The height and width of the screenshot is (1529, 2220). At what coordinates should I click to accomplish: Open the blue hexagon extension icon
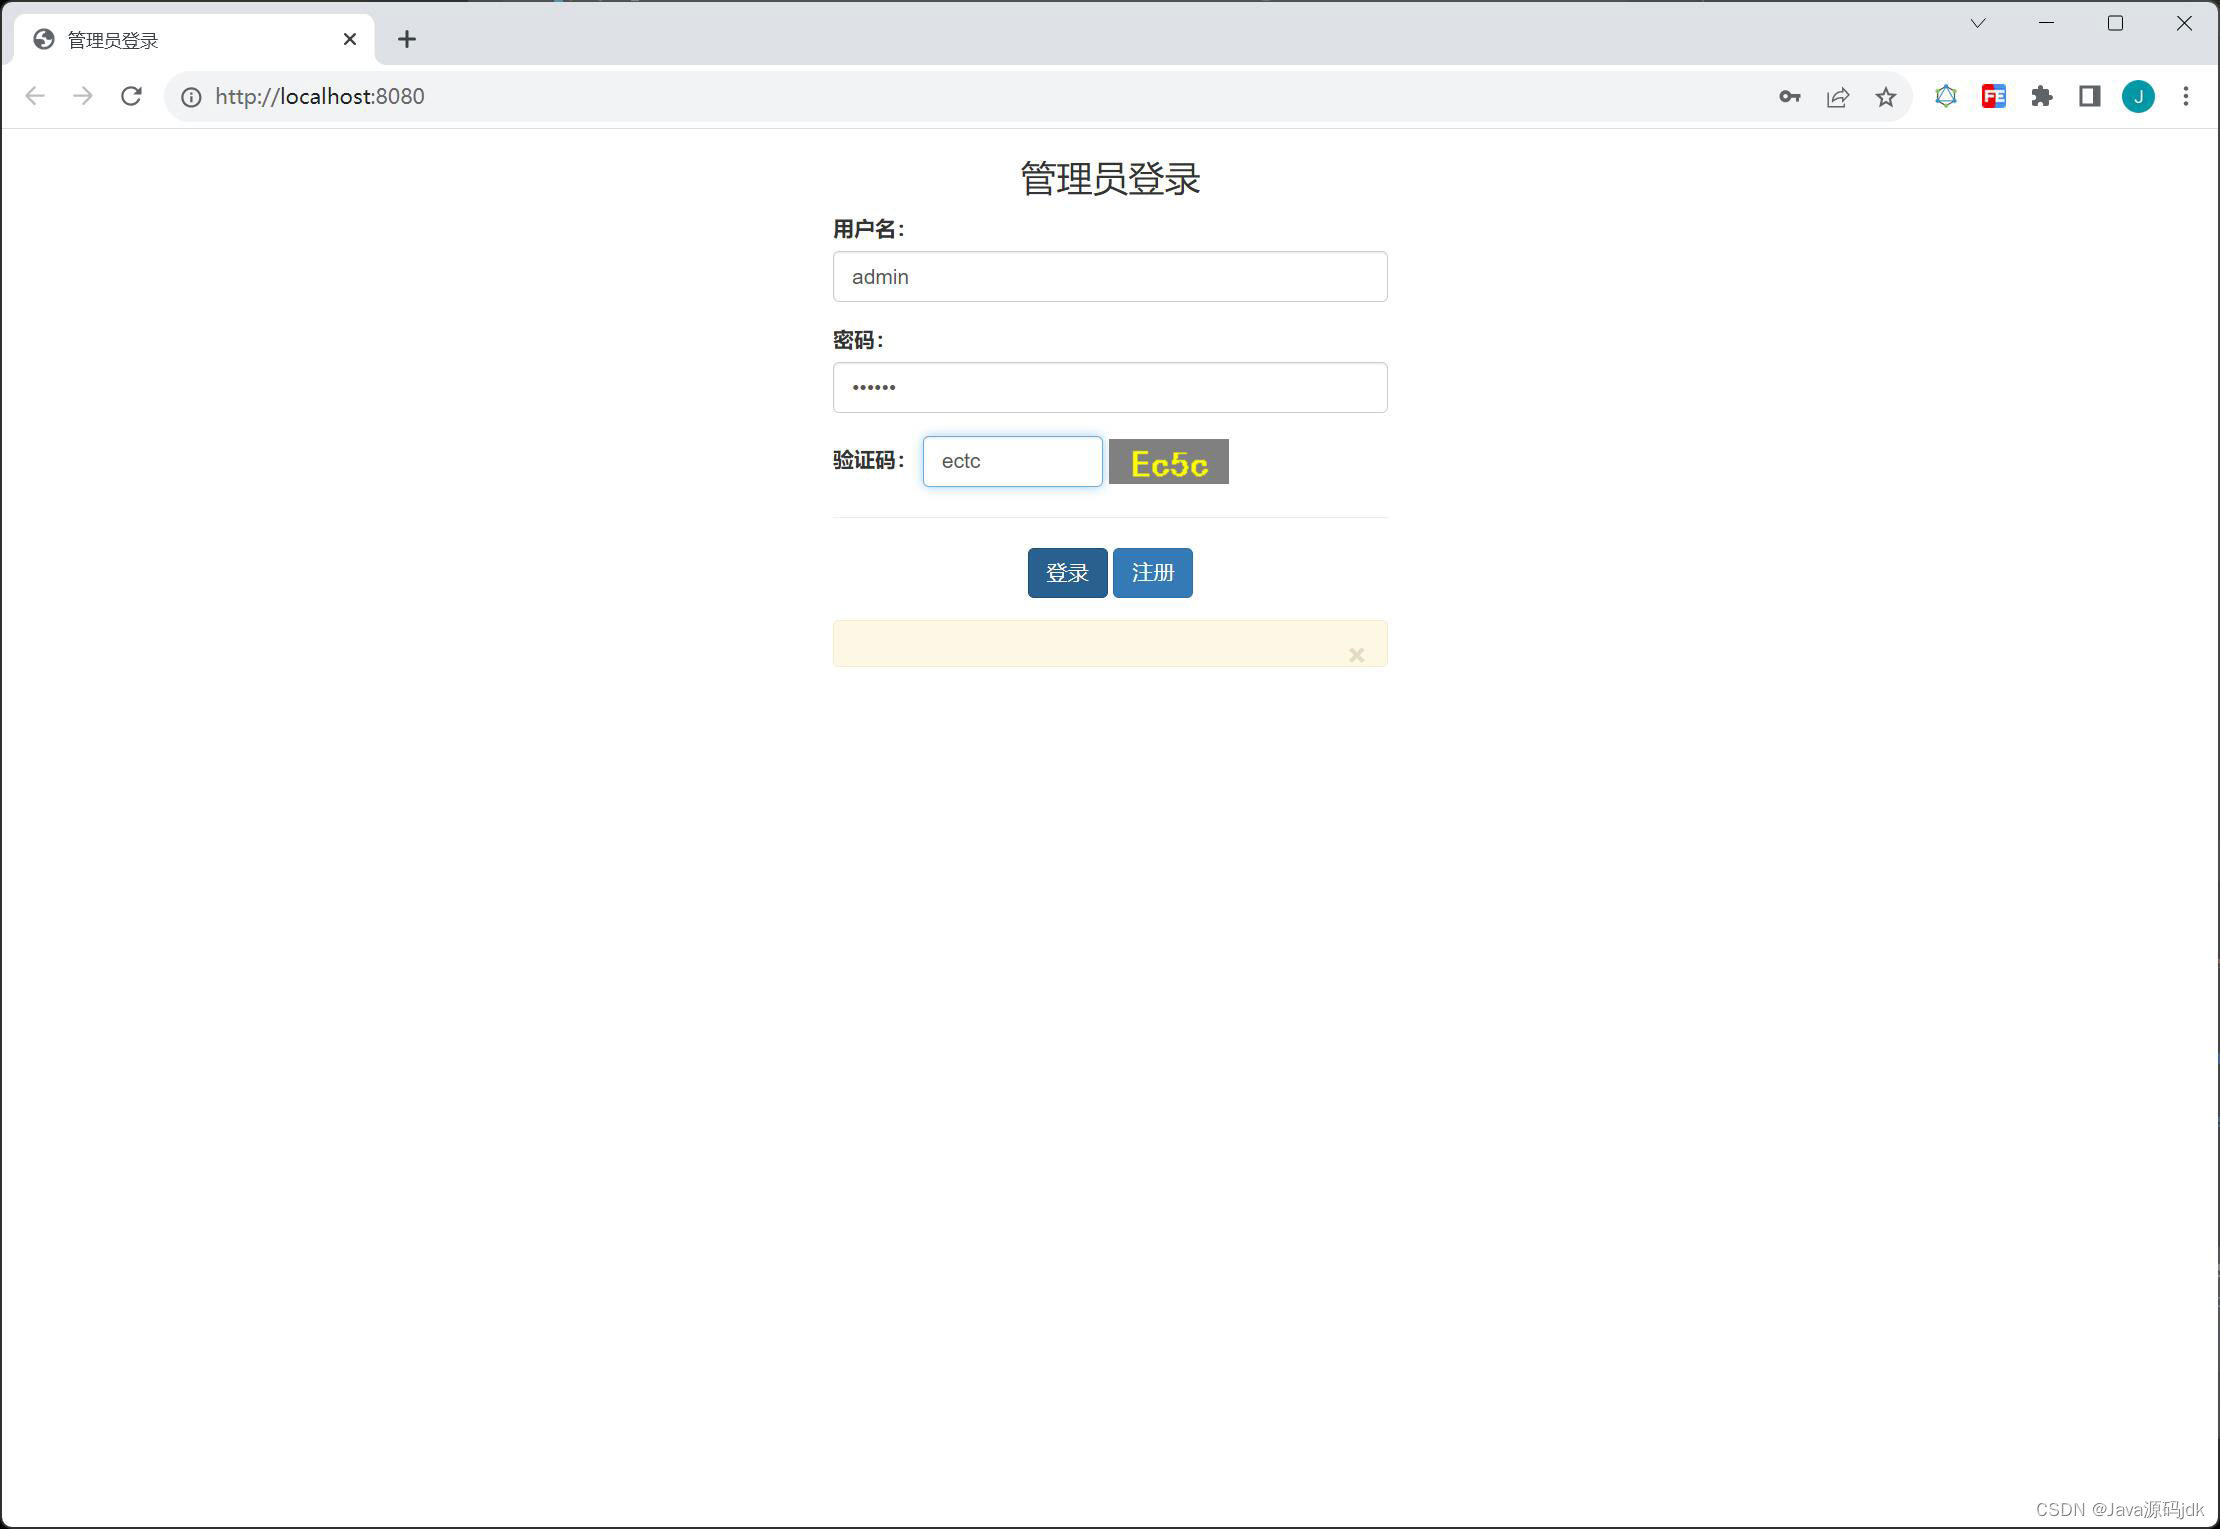[x=1946, y=96]
